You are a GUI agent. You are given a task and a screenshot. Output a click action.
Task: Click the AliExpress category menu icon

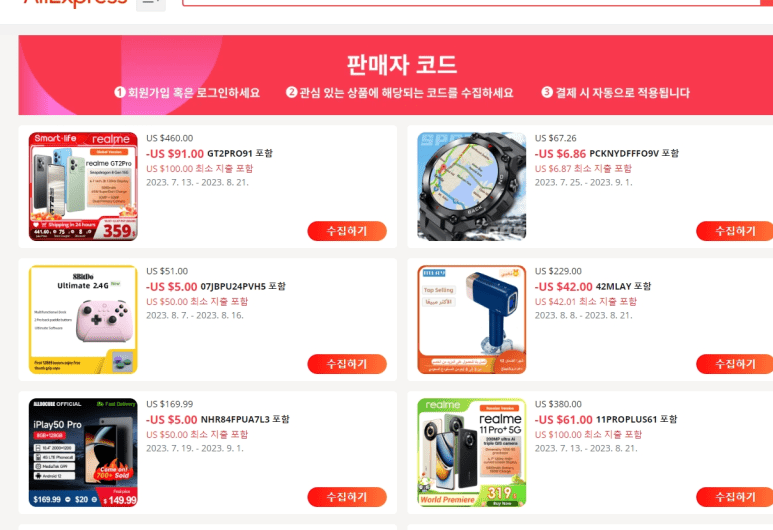tap(150, 4)
